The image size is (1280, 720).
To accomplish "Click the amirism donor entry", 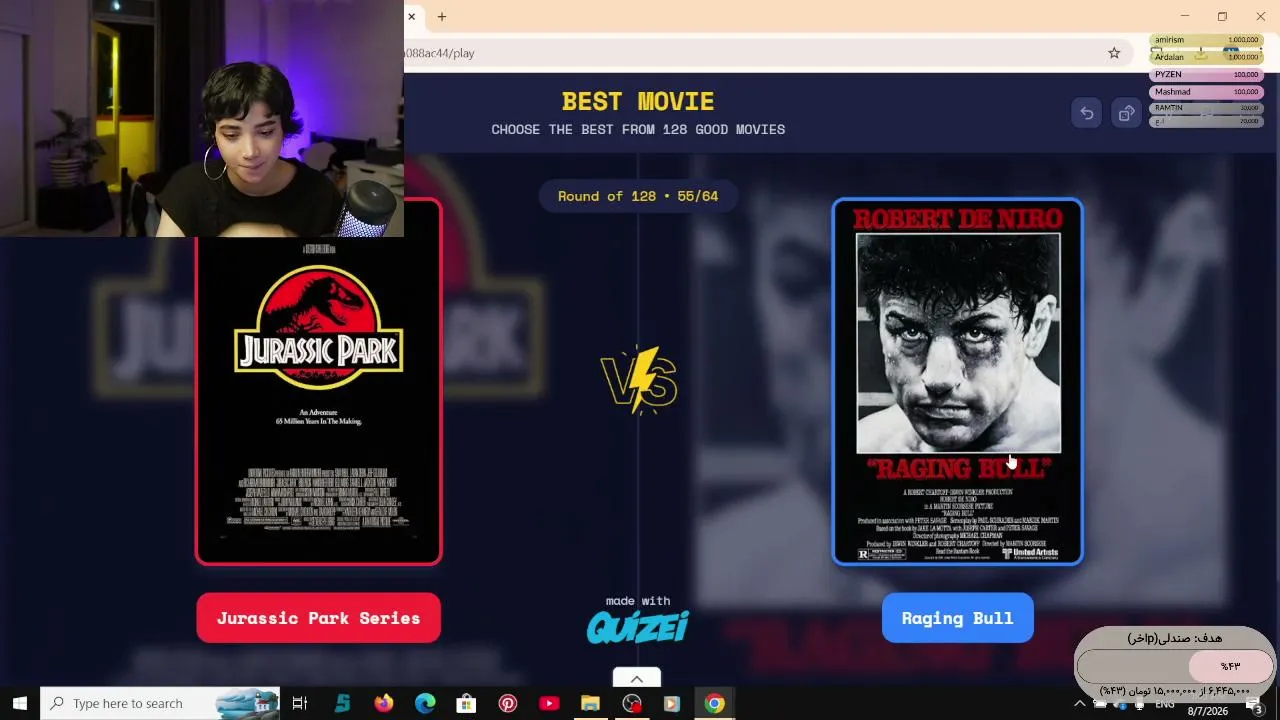I will [1206, 40].
